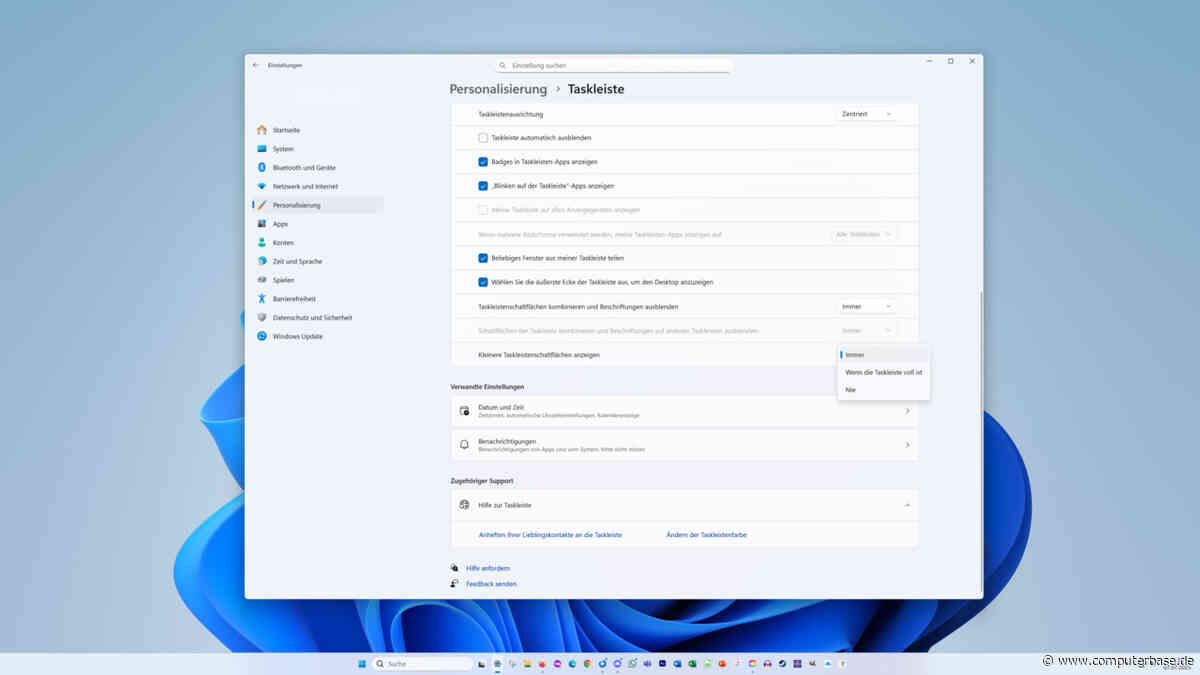Uncheck Badges in Taskleisten-Apps anzeigen

pos(483,162)
